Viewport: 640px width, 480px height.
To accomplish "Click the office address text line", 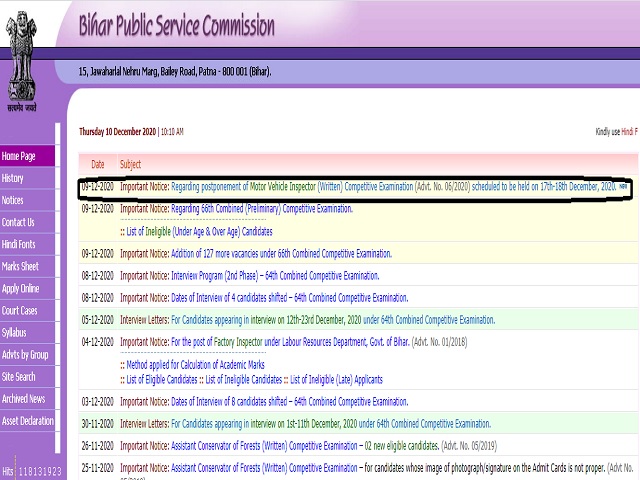I will click(x=175, y=72).
